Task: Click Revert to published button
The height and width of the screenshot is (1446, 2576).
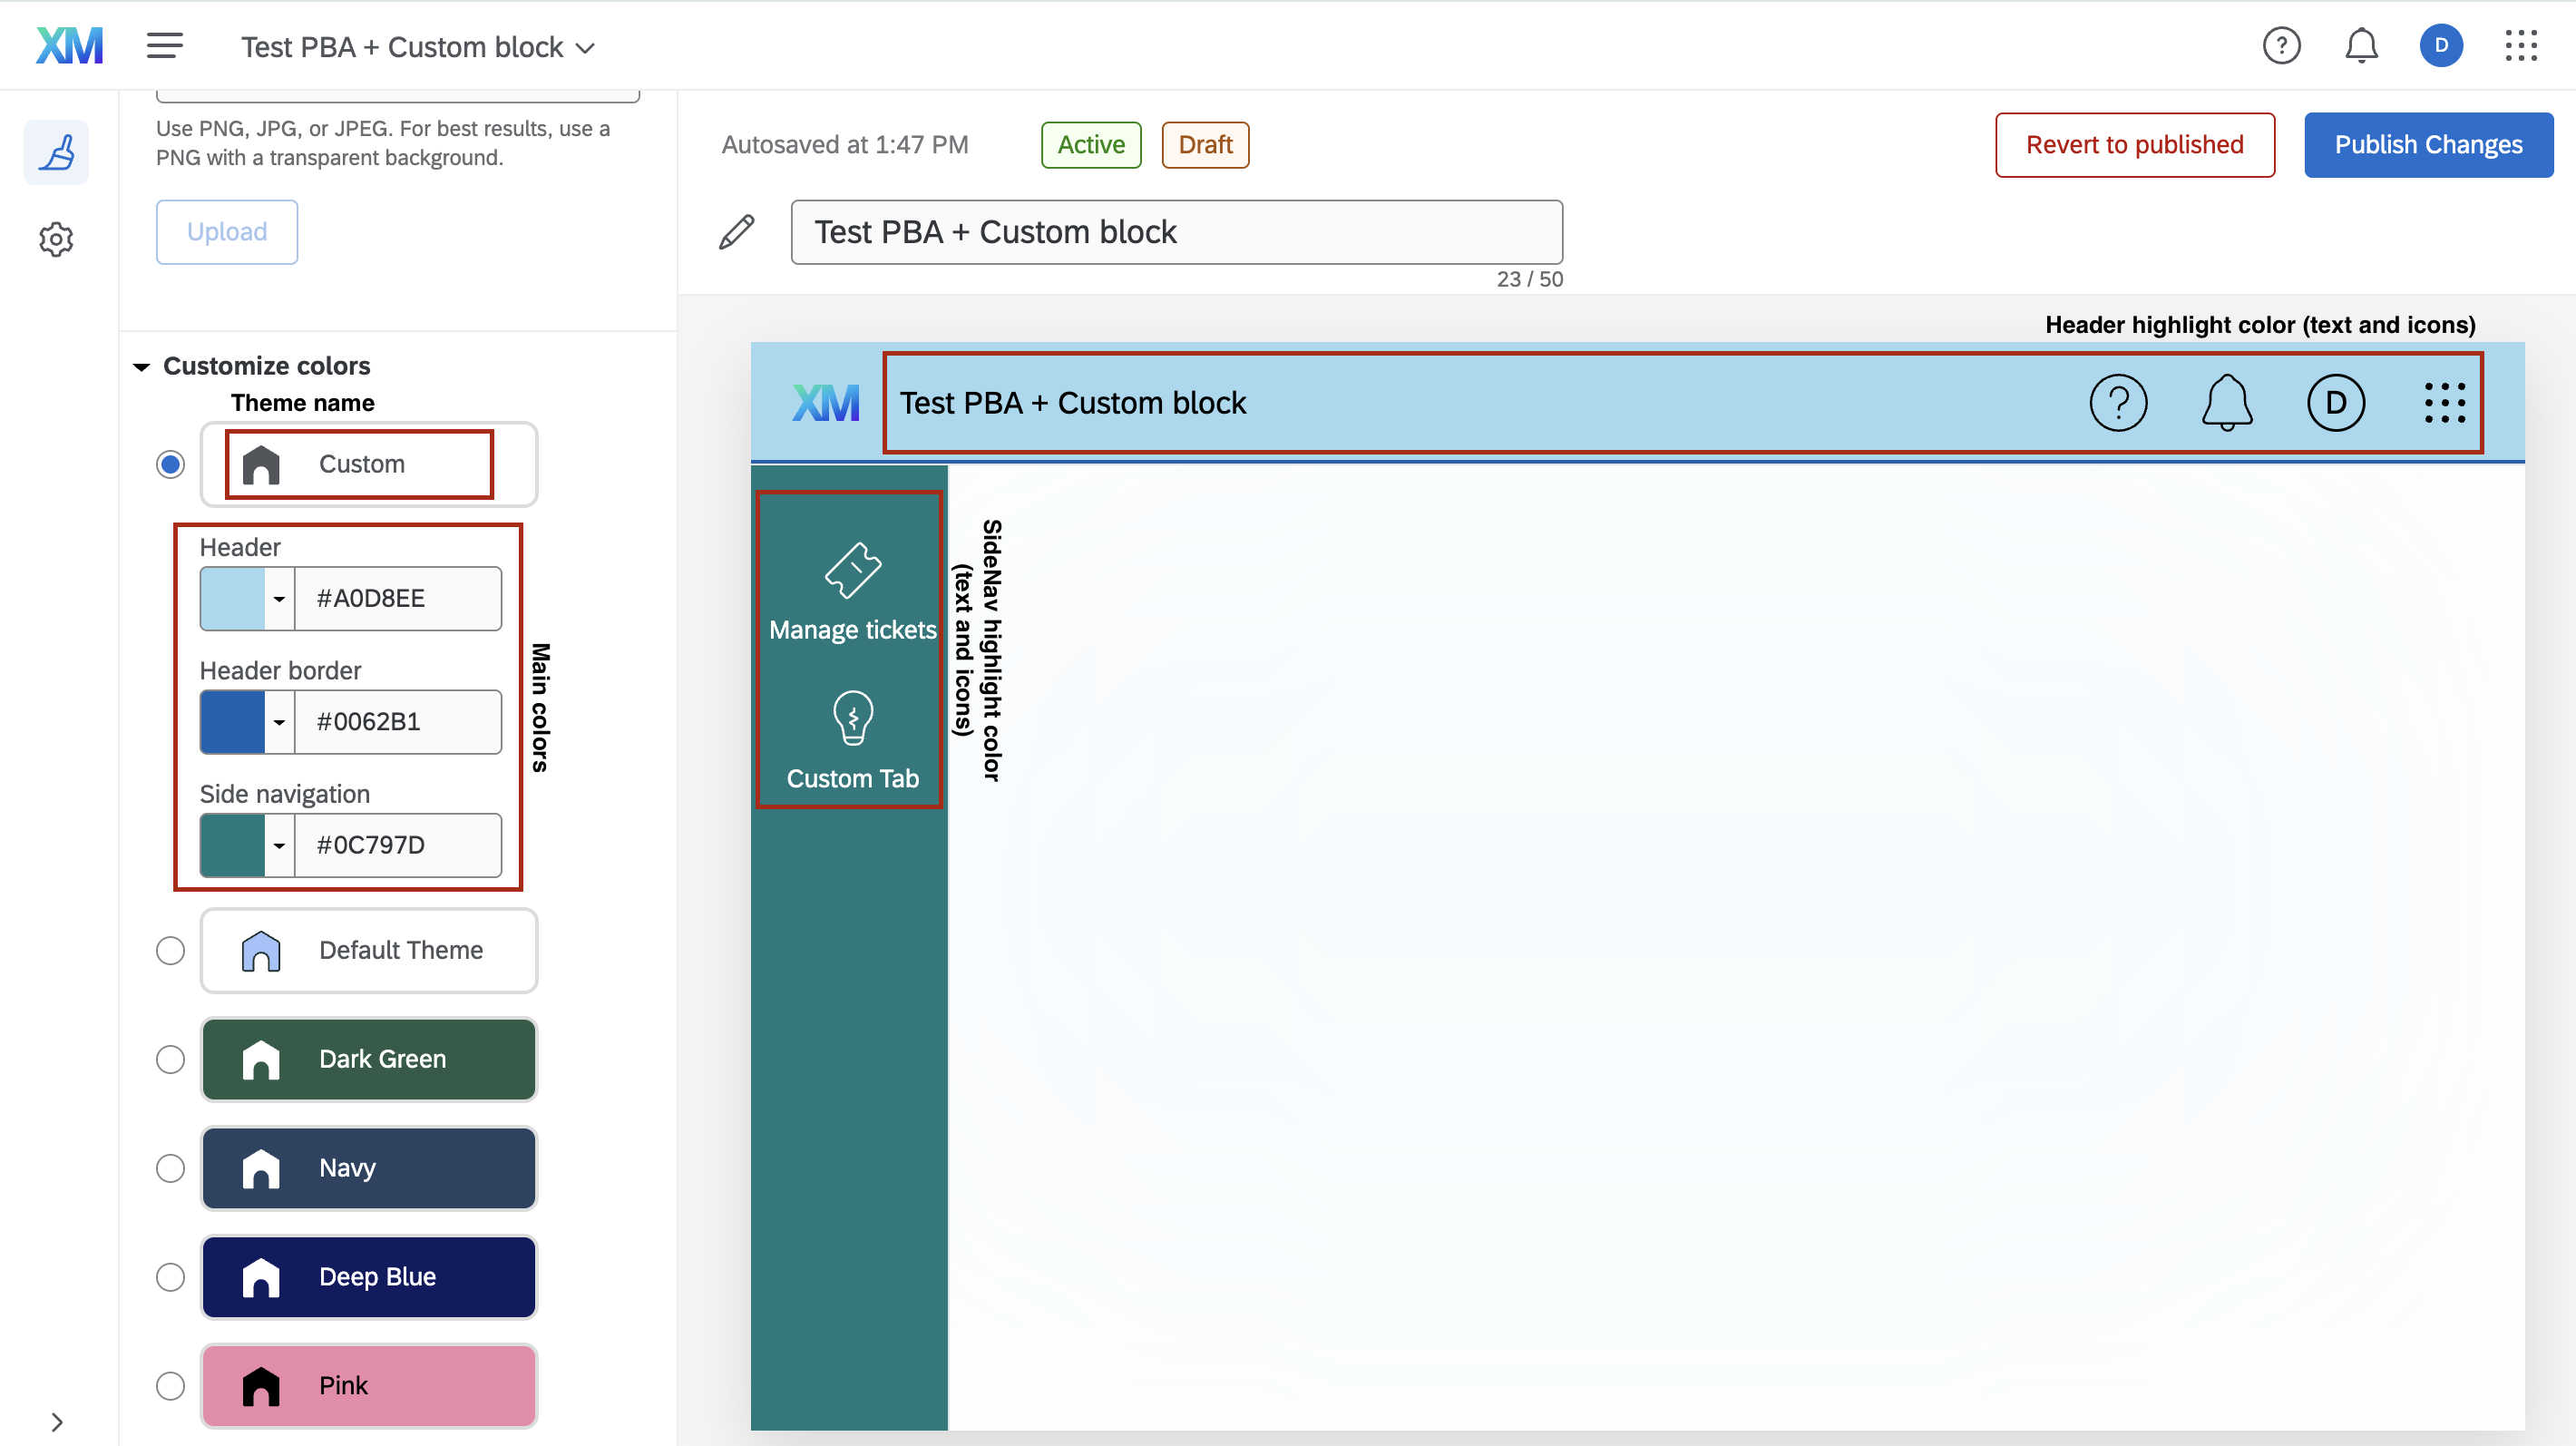Action: [x=2135, y=145]
